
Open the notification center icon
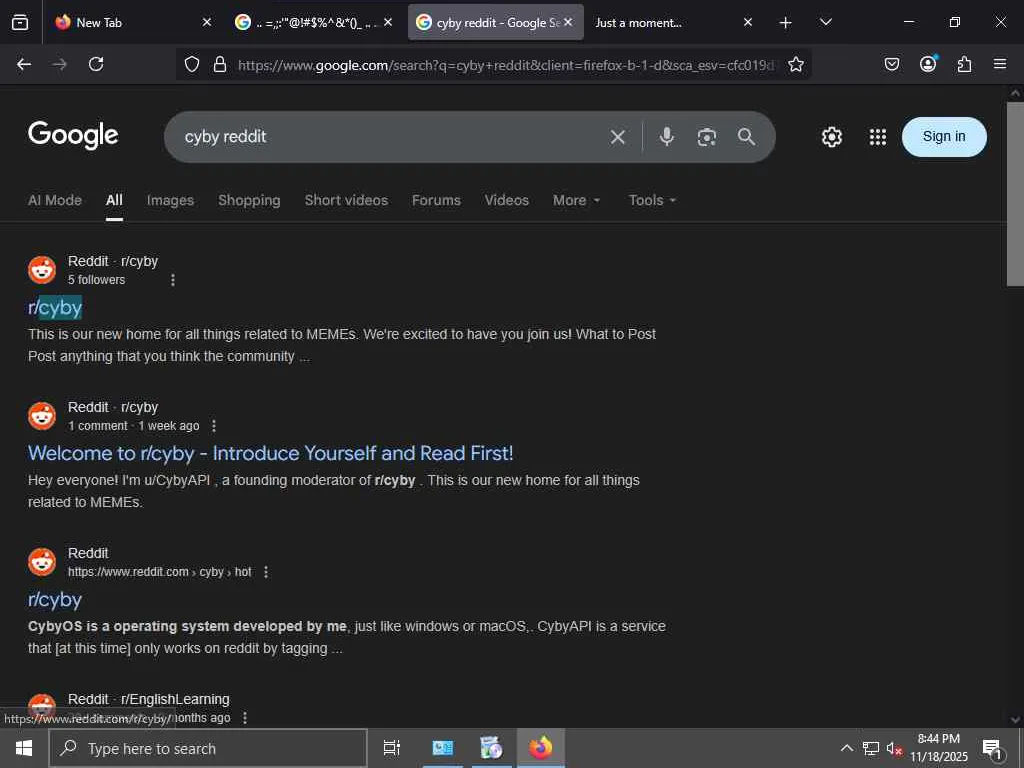(x=992, y=748)
